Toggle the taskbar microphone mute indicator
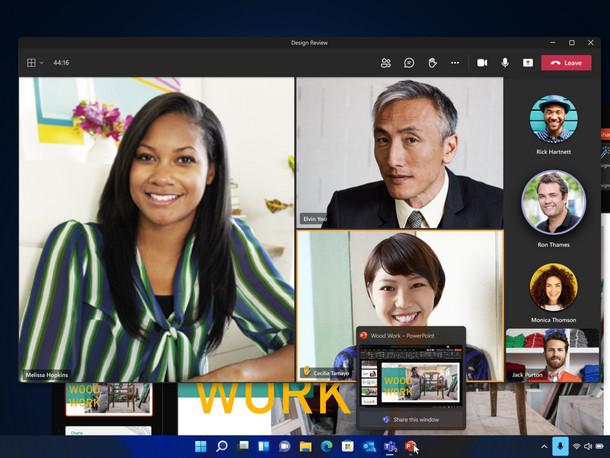610x458 pixels. (561, 446)
